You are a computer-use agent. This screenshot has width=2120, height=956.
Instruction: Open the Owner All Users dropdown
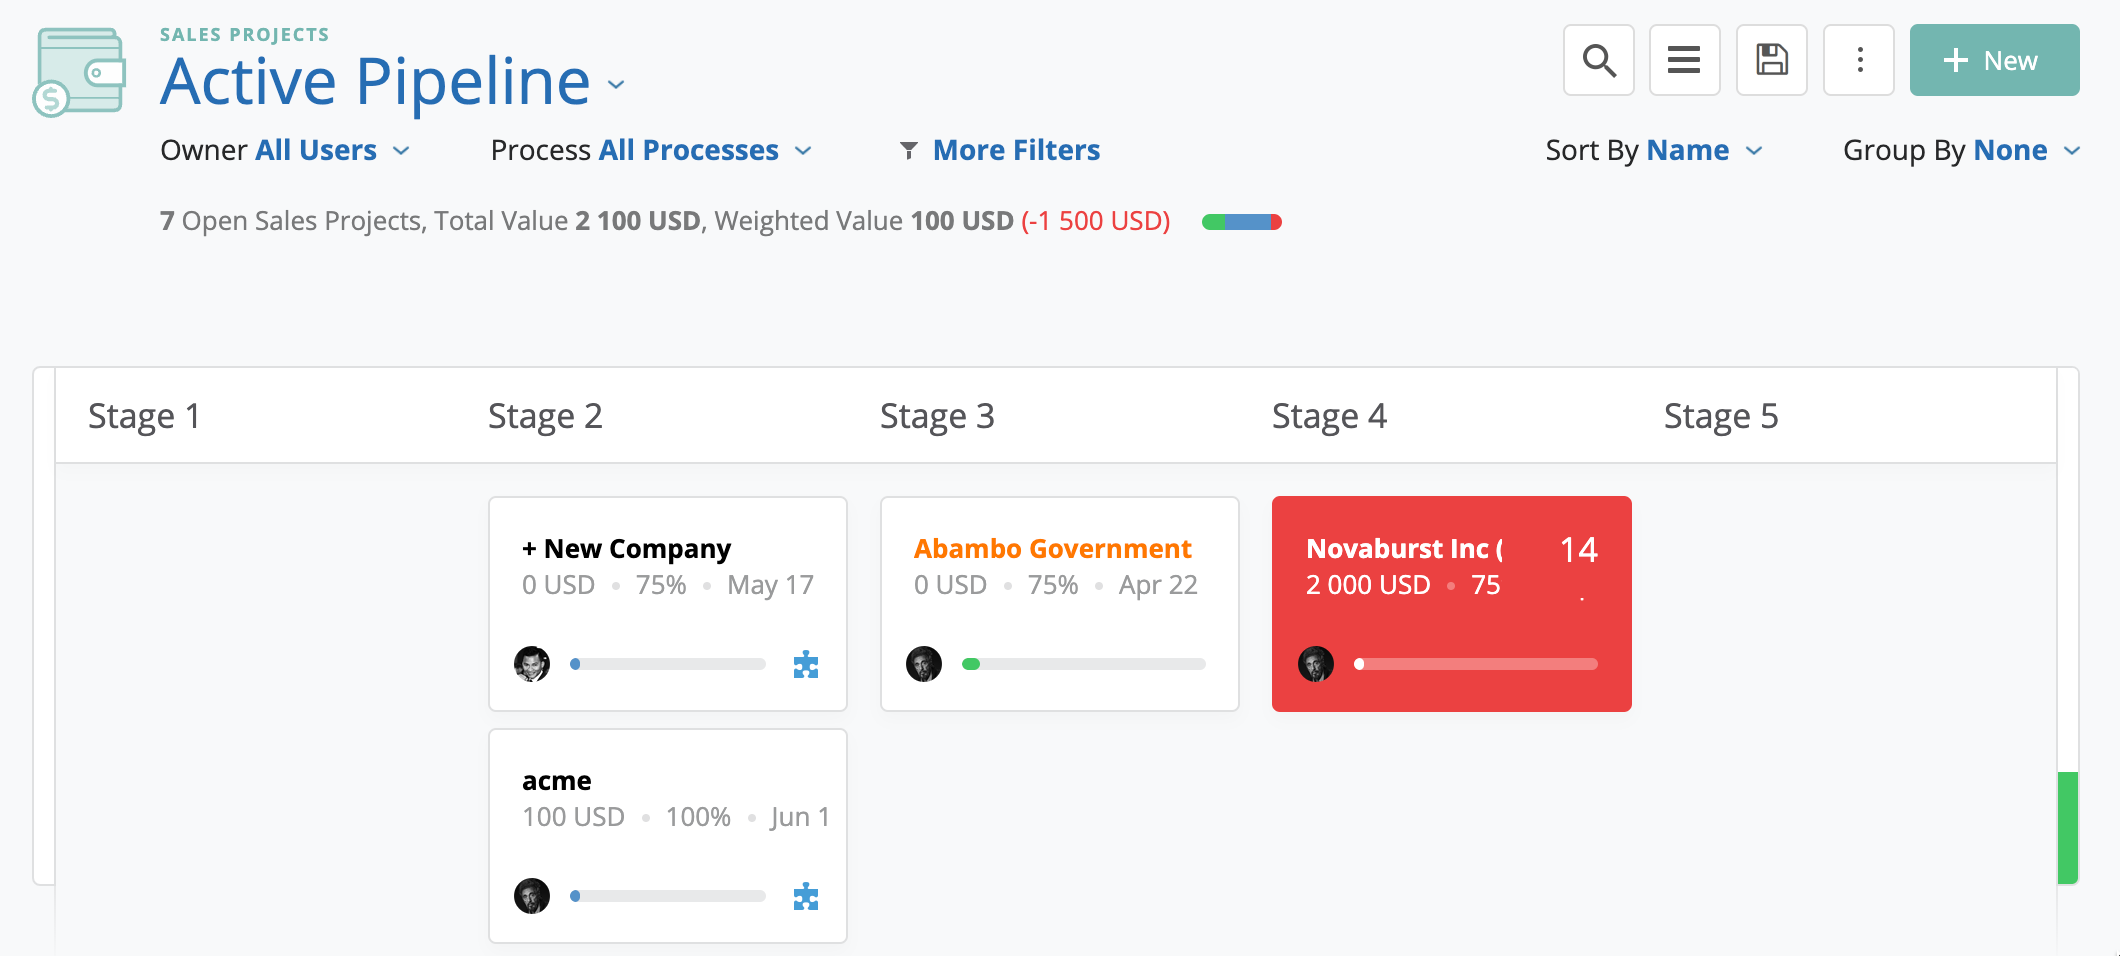tap(285, 150)
